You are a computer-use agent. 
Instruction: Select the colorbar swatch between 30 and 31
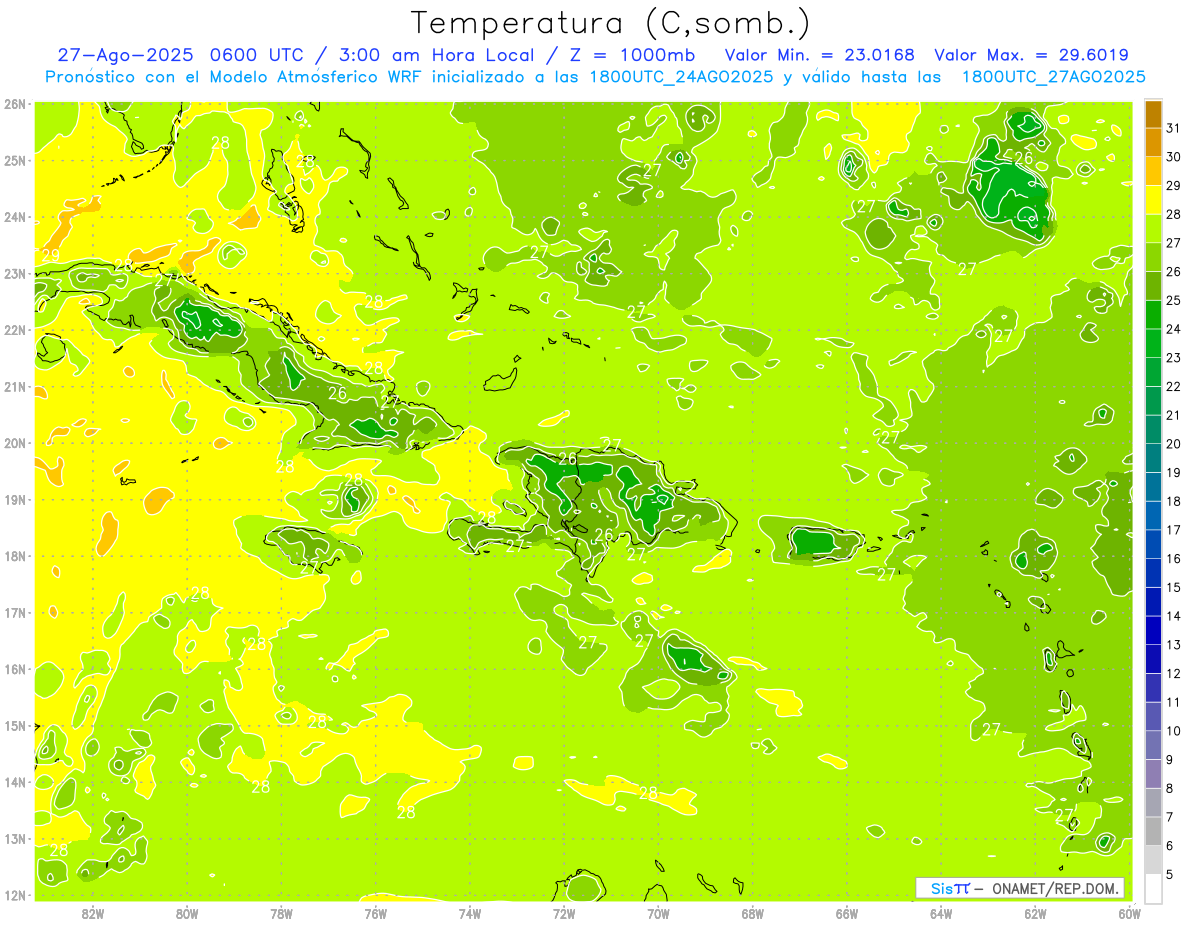(x=1153, y=142)
